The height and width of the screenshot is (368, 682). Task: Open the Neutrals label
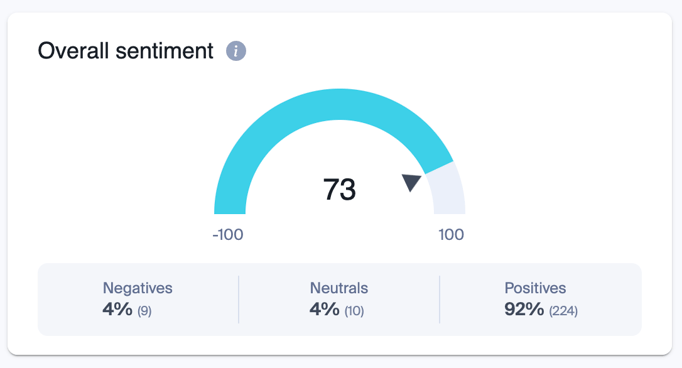[339, 288]
